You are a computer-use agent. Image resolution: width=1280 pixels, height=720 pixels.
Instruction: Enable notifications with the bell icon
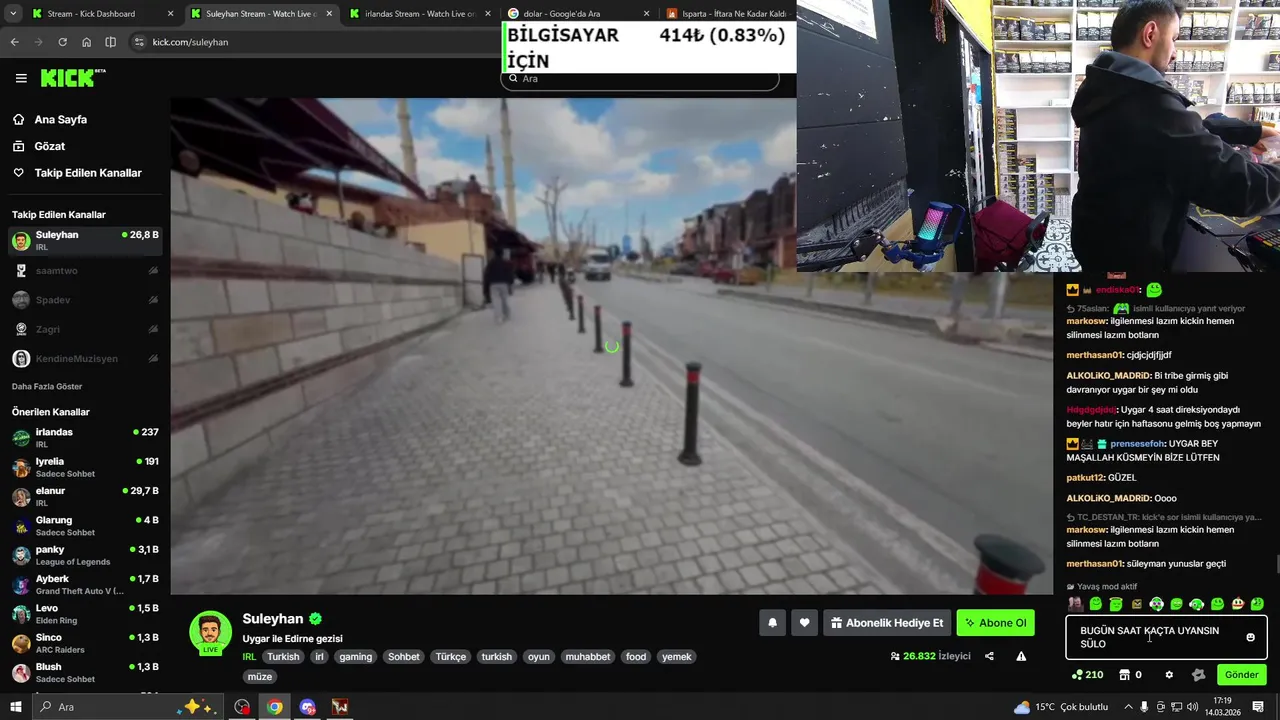point(772,623)
